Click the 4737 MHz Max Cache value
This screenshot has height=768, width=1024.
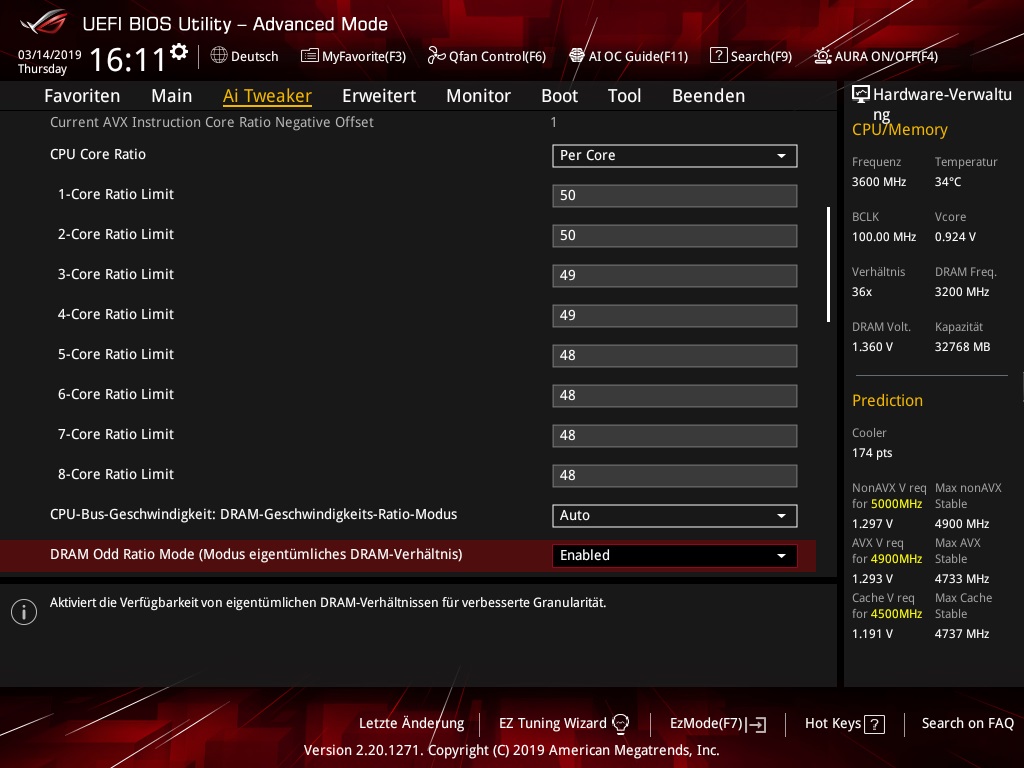pos(962,634)
